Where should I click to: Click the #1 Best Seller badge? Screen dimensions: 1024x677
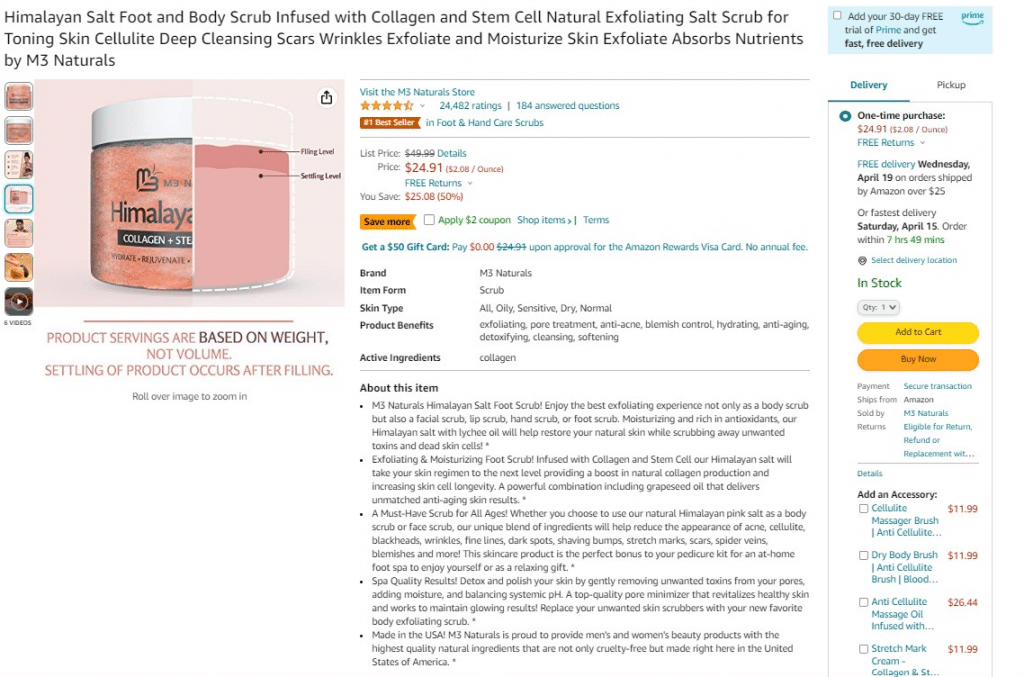click(x=390, y=123)
